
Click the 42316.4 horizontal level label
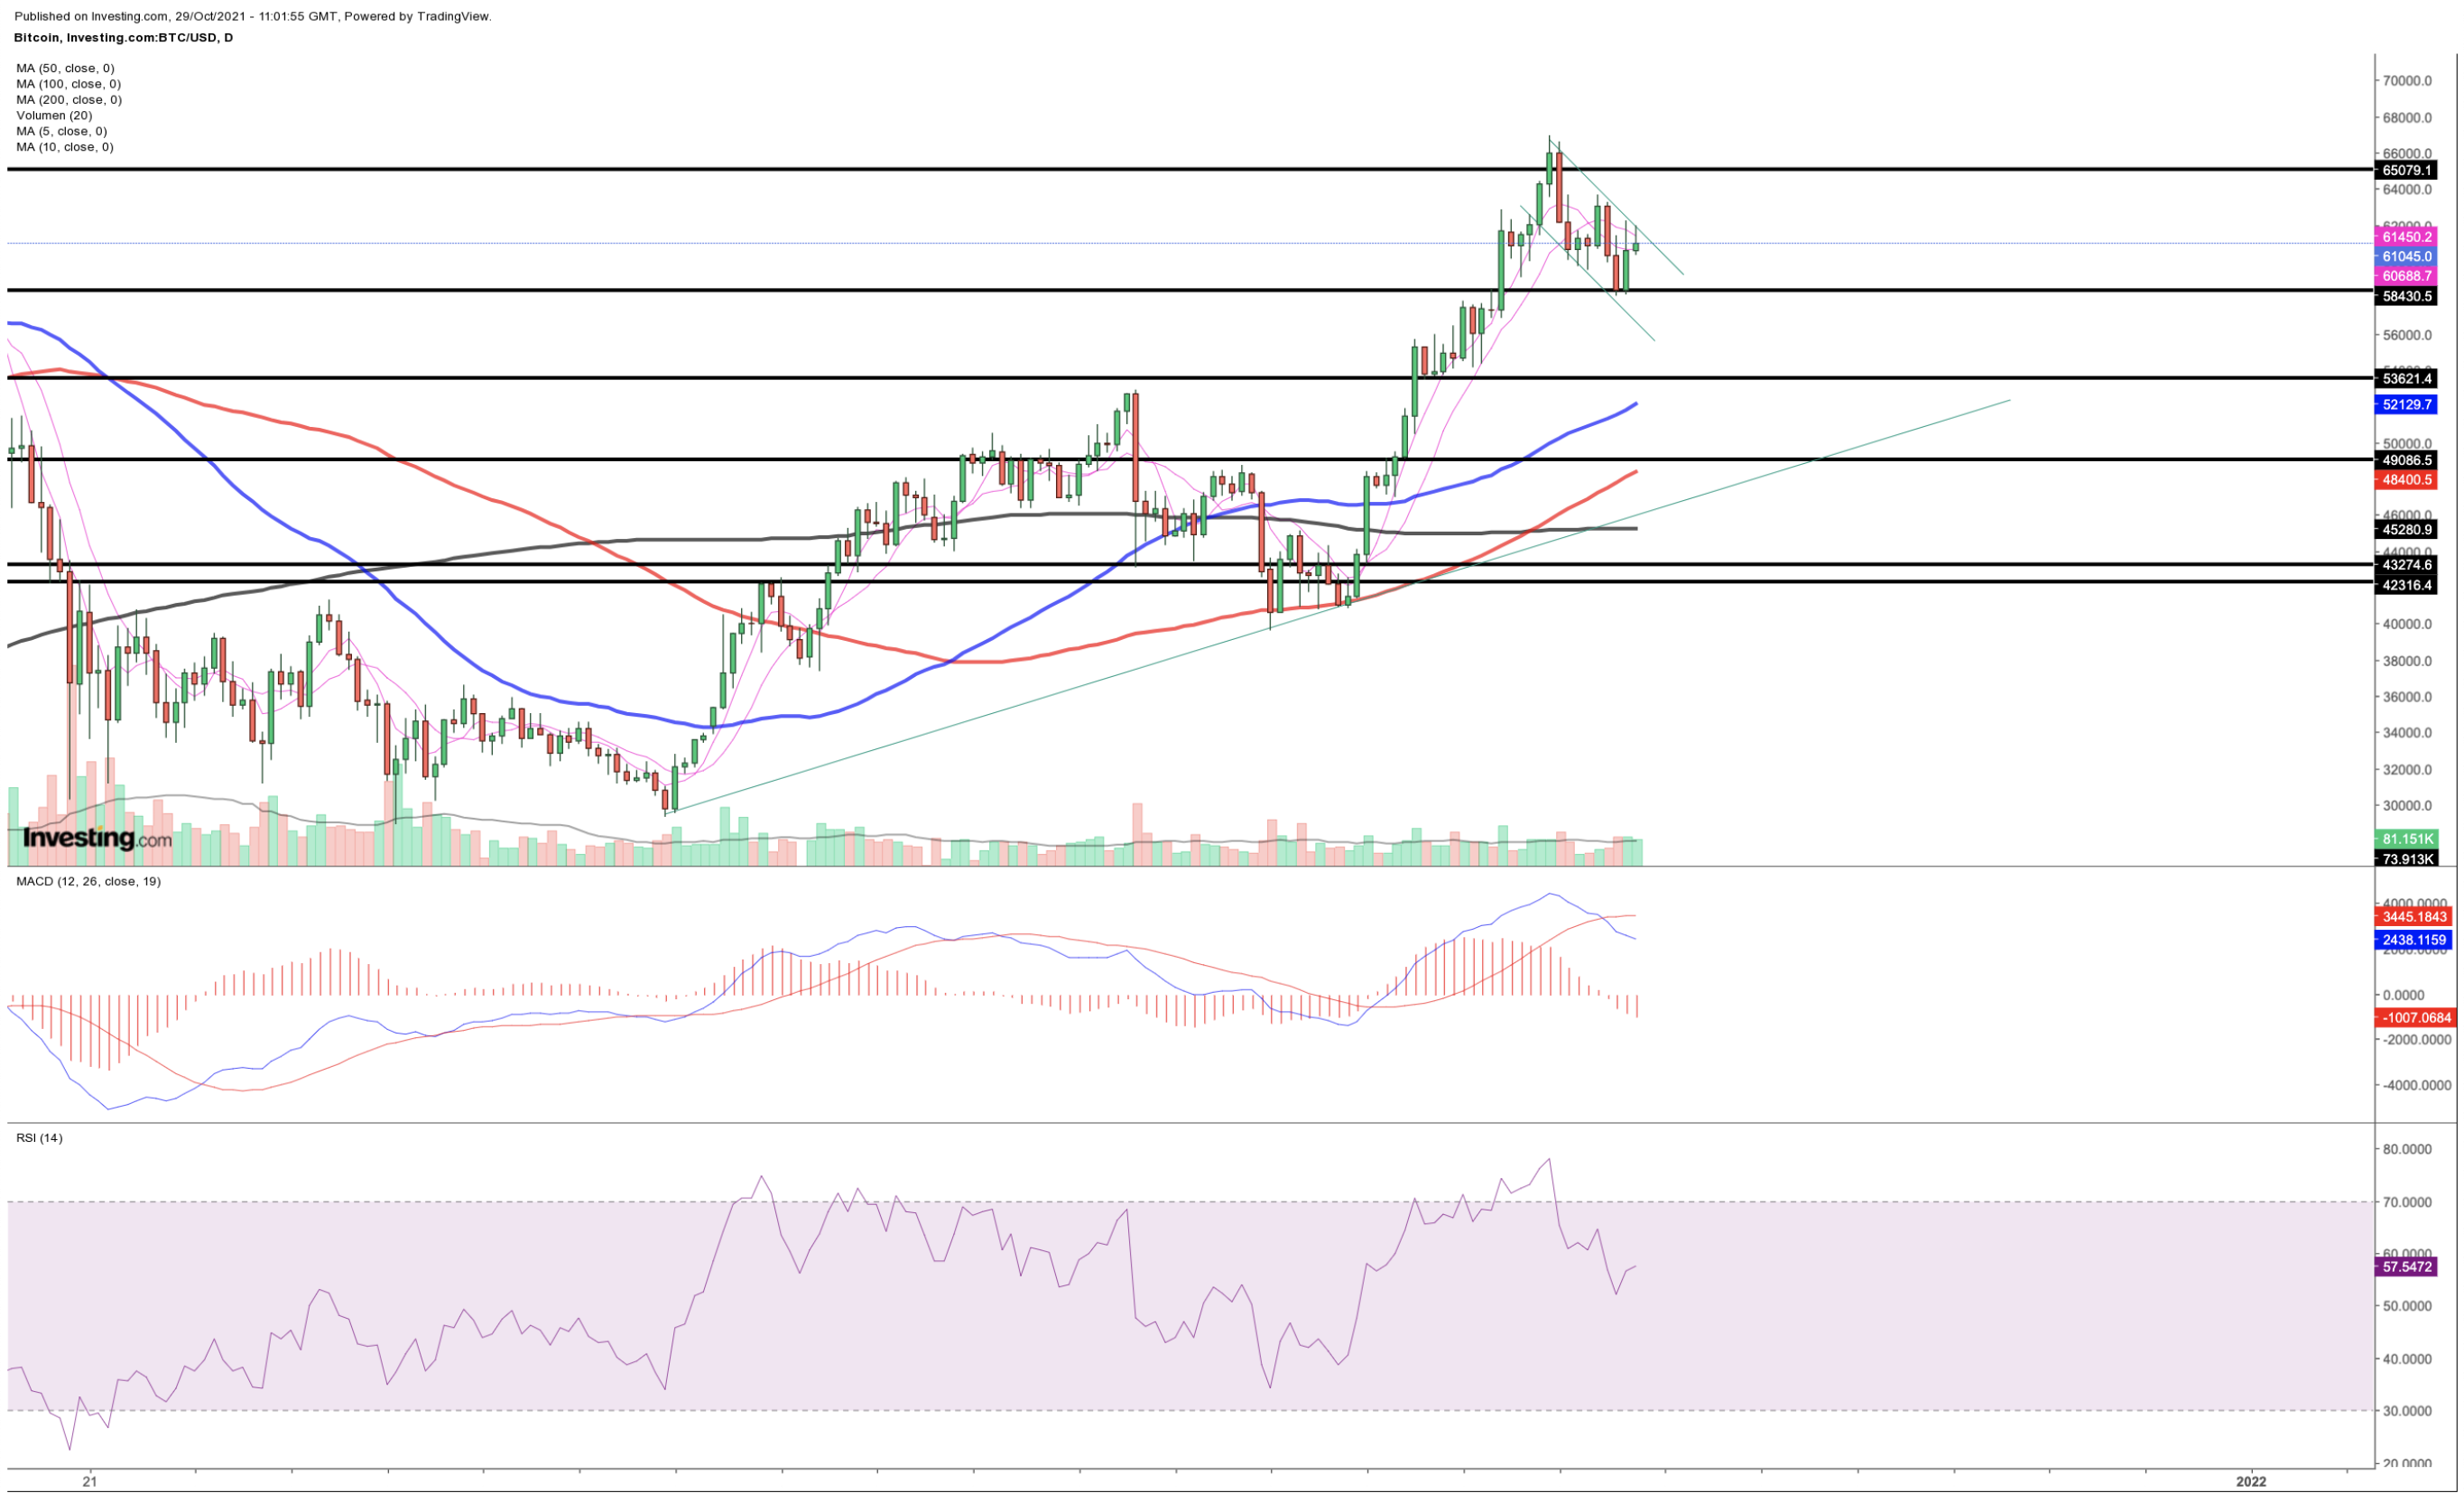2406,585
